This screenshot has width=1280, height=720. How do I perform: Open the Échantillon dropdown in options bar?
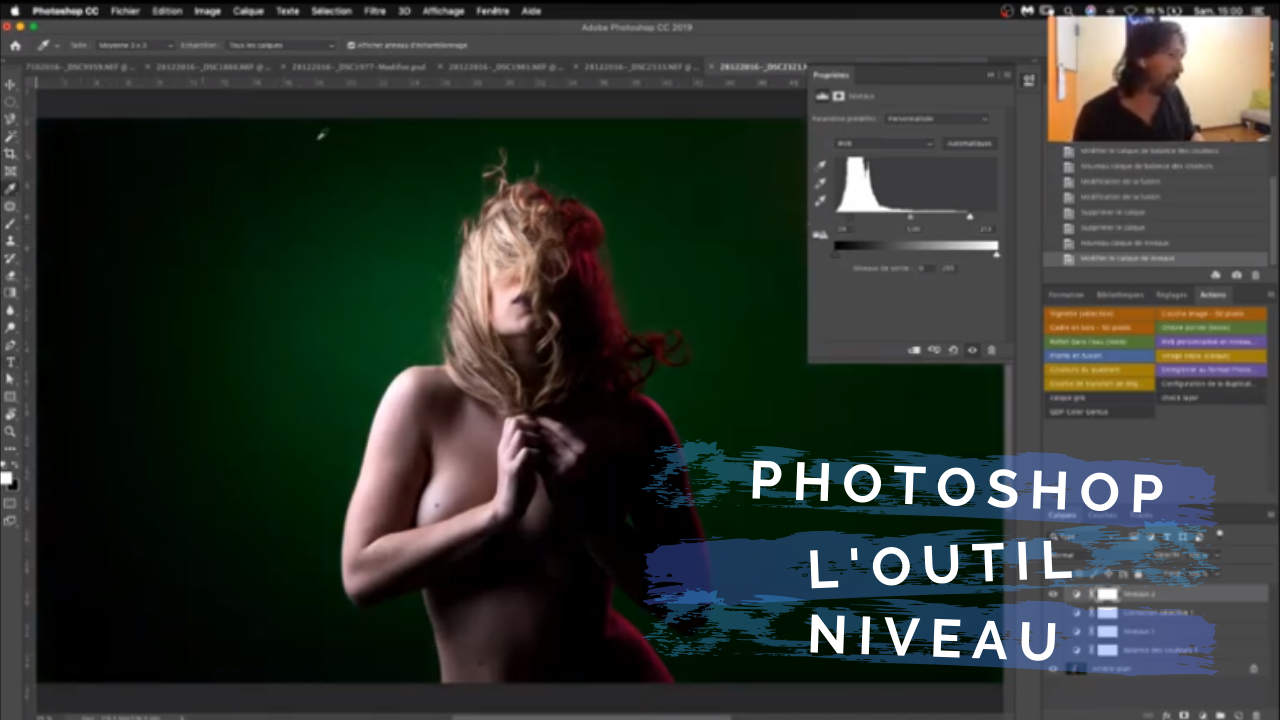(281, 45)
